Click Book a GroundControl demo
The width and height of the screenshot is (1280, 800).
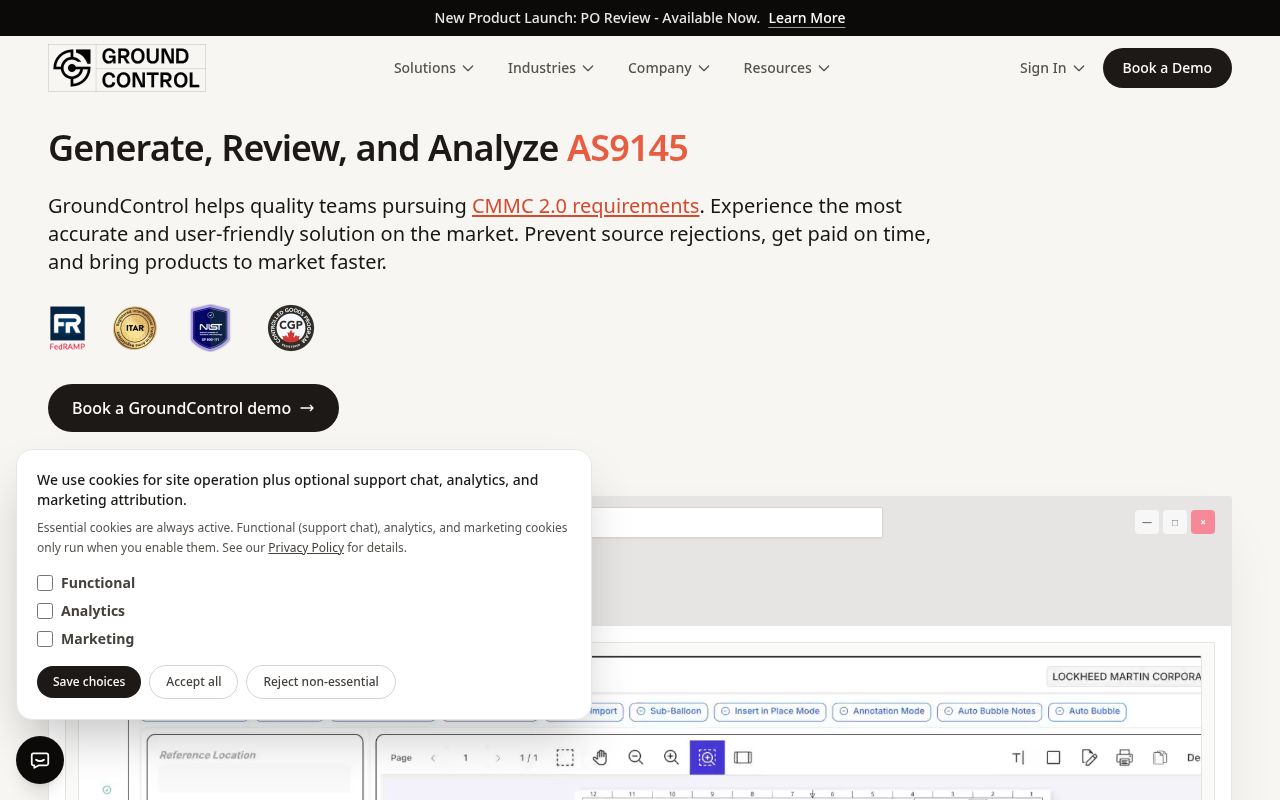[193, 408]
